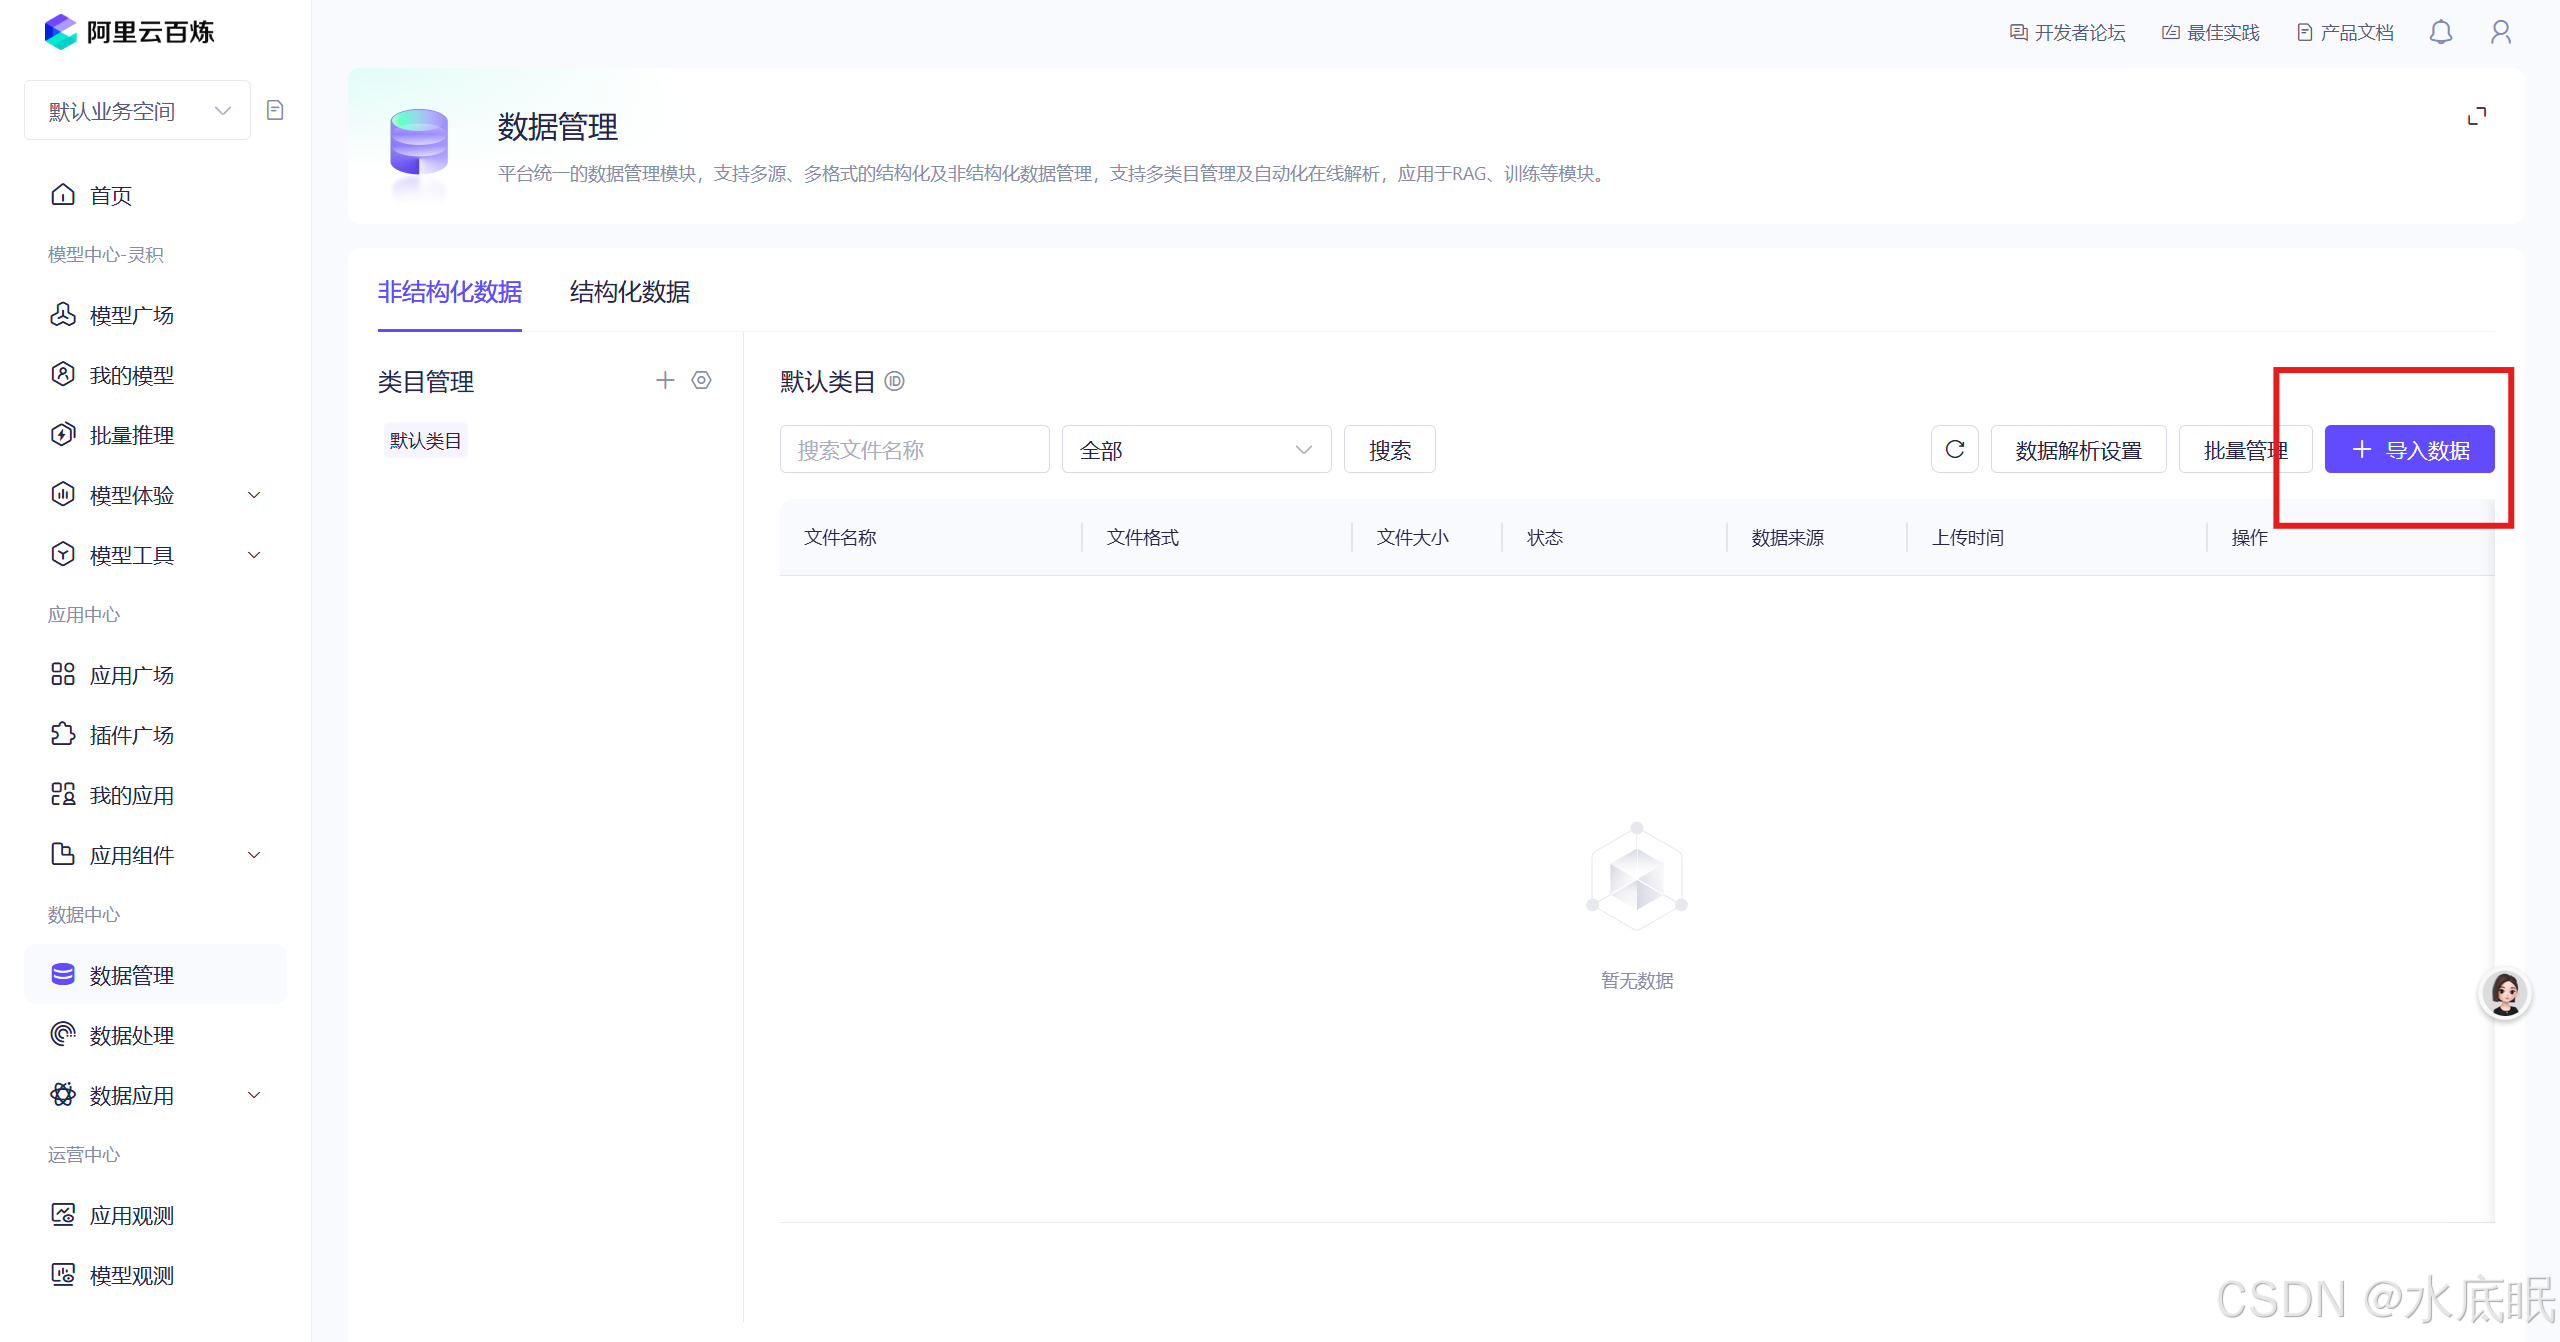The height and width of the screenshot is (1342, 2560).
Task: Click the 开发者论坛 link
Action: point(2067,33)
